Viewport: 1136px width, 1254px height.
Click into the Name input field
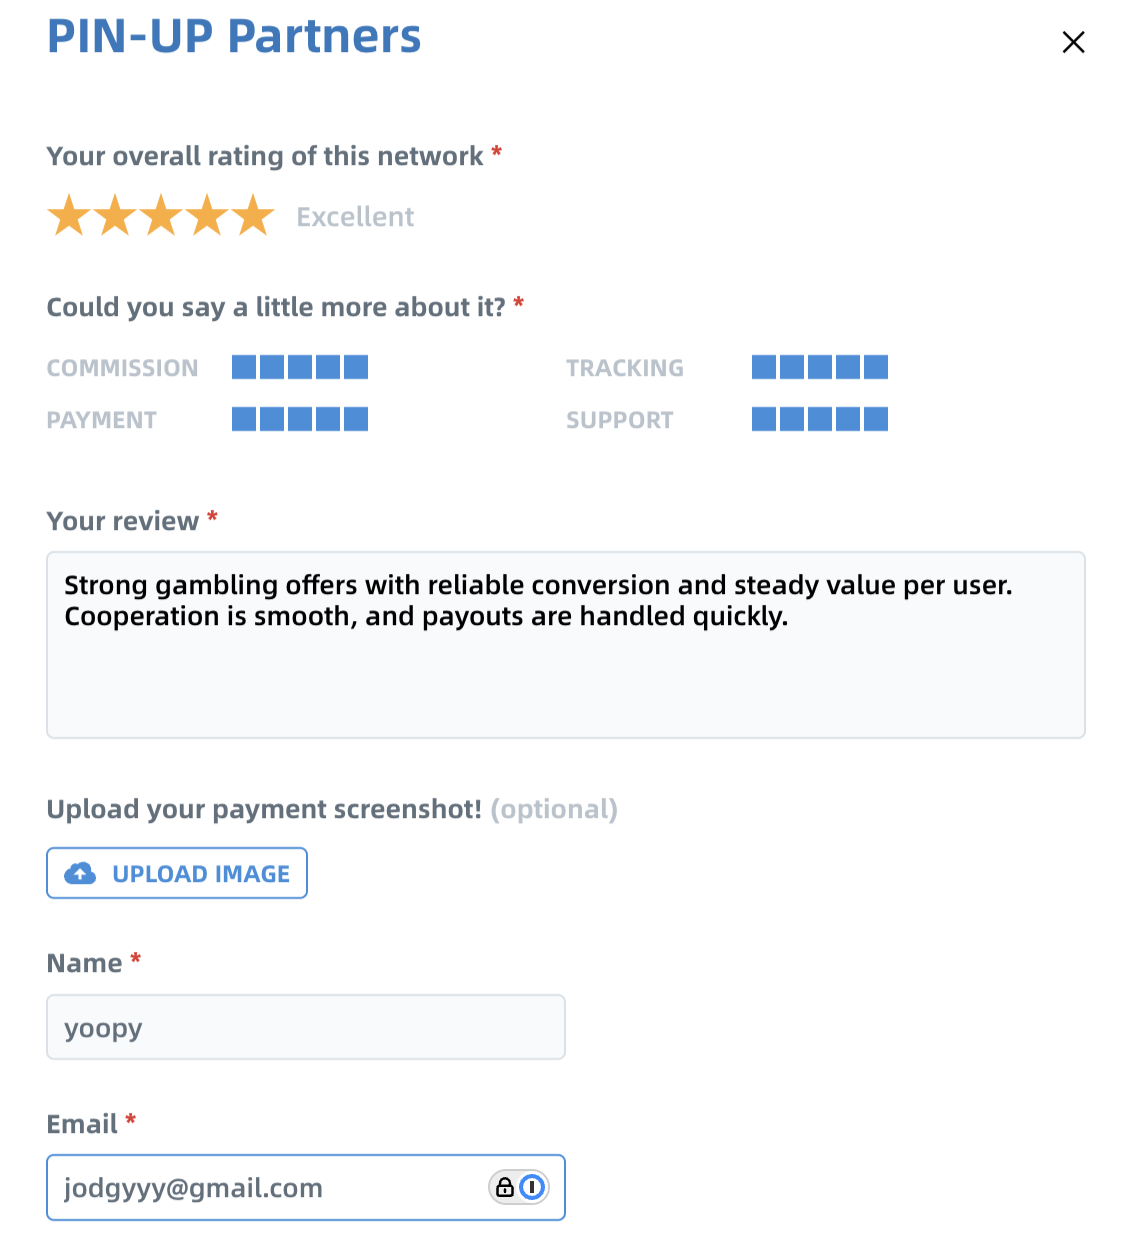[x=305, y=1027]
